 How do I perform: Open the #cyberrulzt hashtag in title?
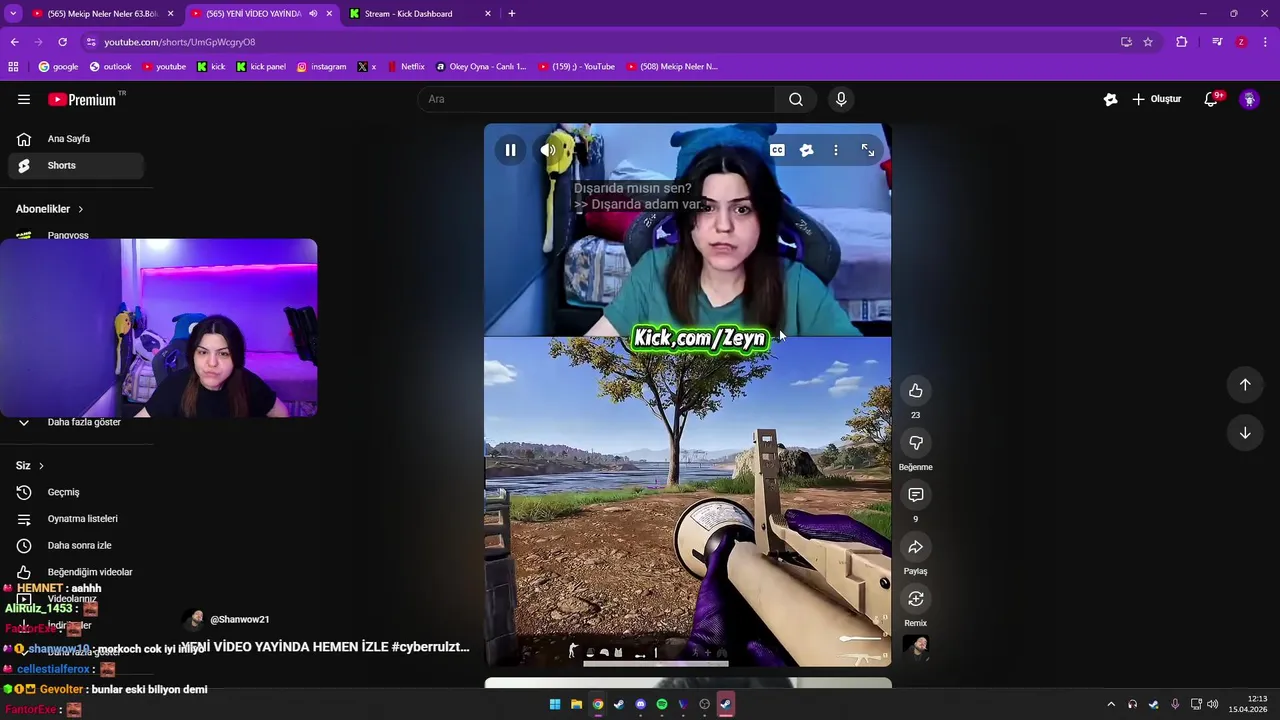click(430, 647)
